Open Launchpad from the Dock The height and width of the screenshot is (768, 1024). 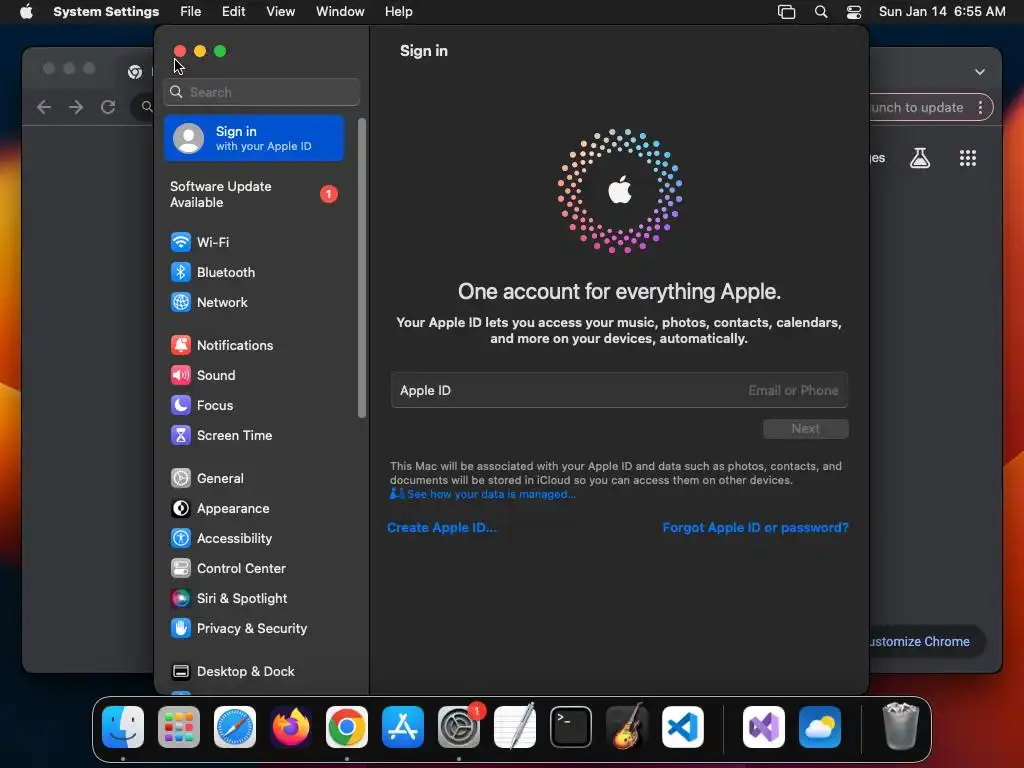coord(179,727)
